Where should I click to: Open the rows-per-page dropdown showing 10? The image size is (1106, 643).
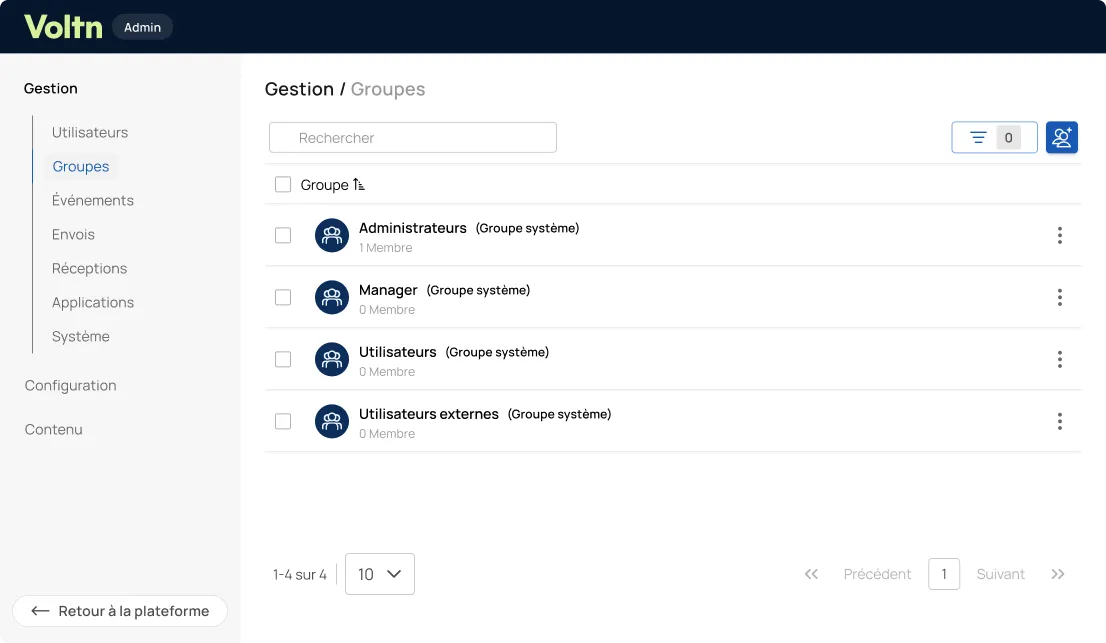coord(379,574)
